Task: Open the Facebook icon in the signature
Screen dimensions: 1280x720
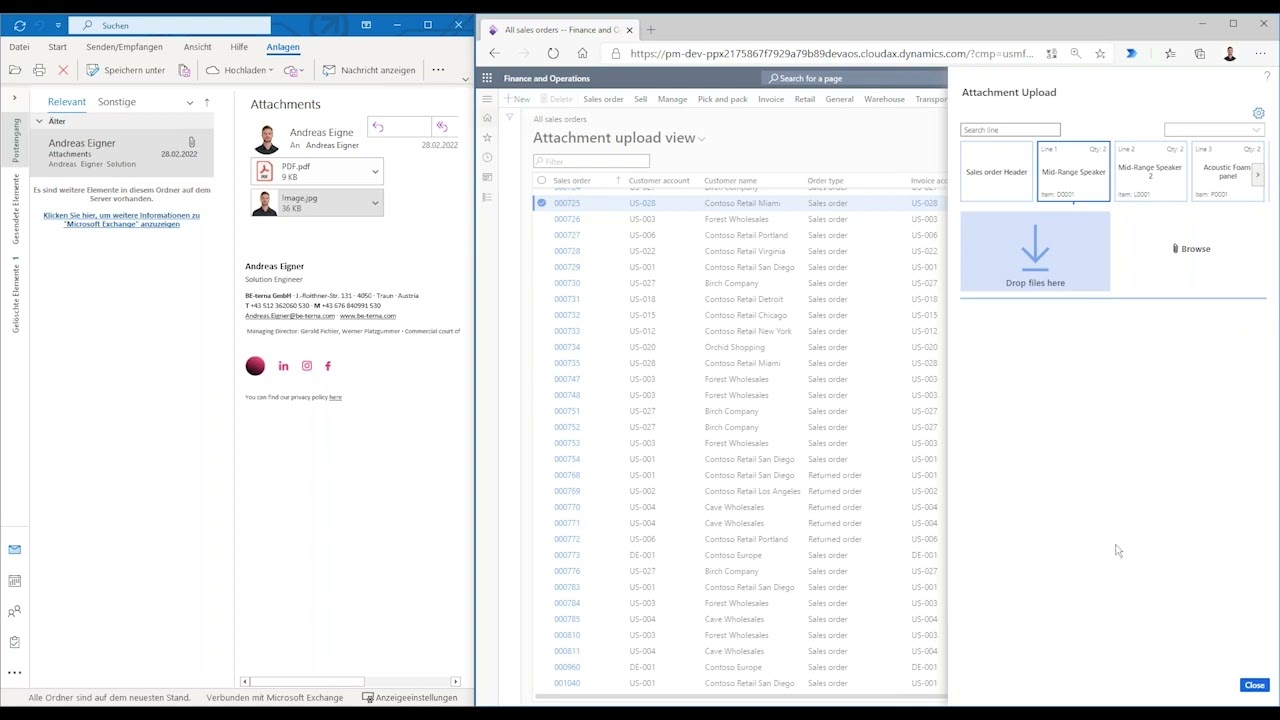Action: coord(327,366)
